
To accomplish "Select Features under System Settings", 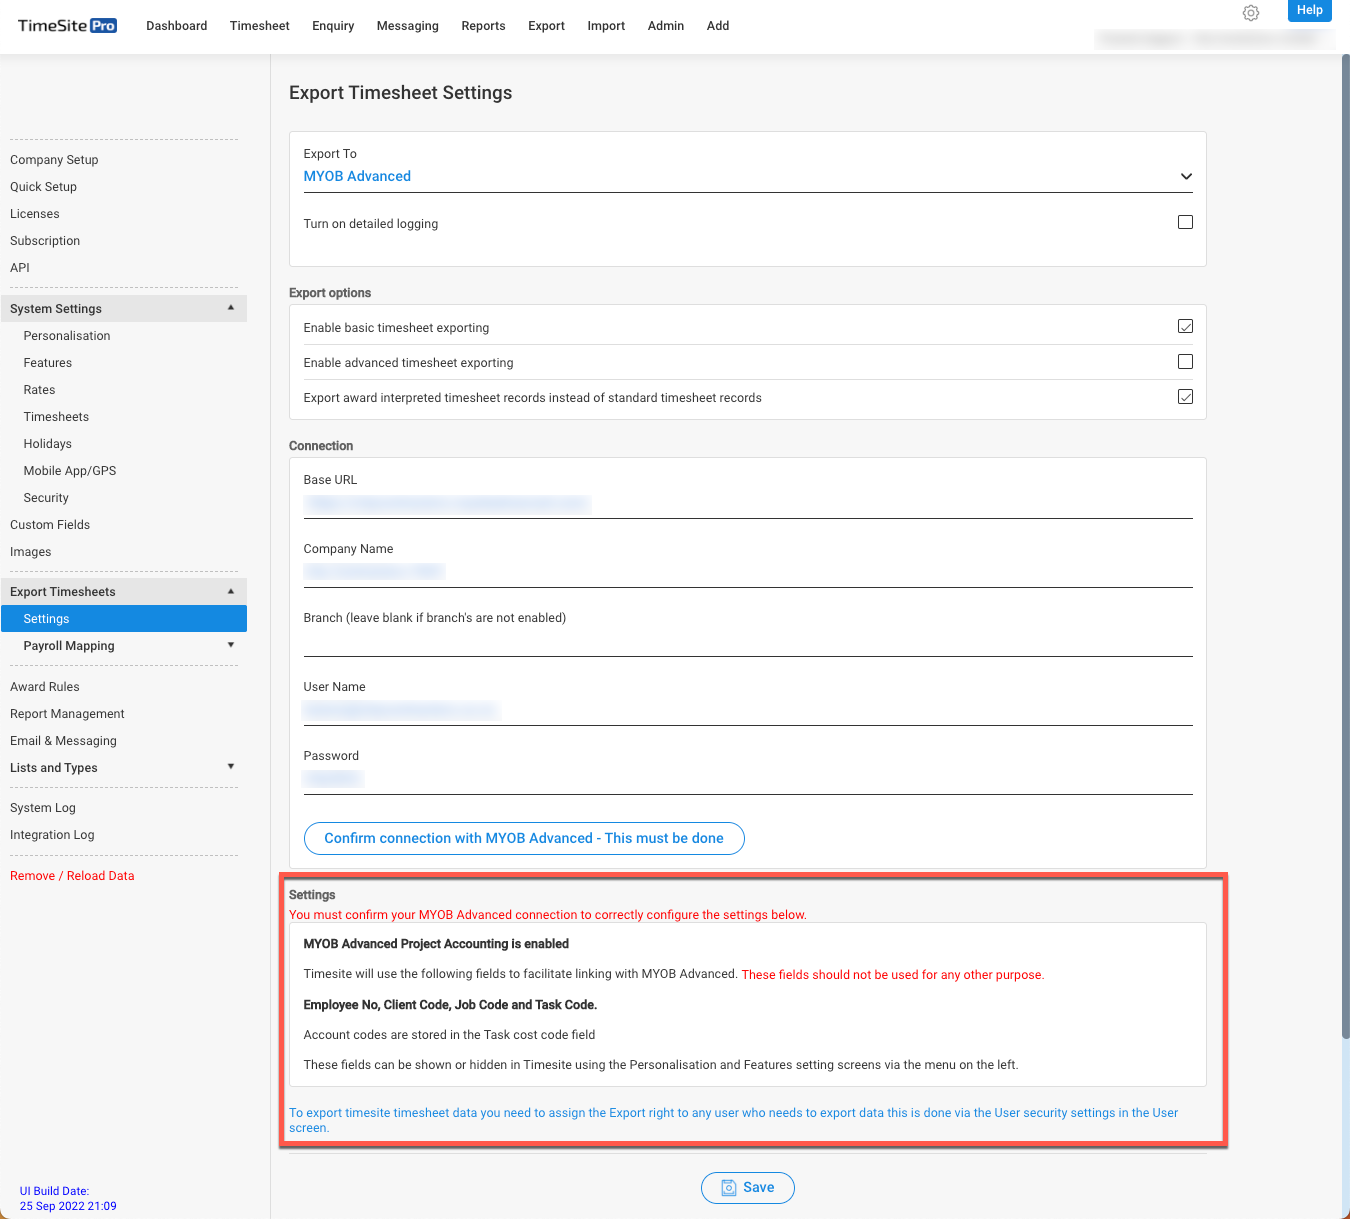I will [x=48, y=363].
